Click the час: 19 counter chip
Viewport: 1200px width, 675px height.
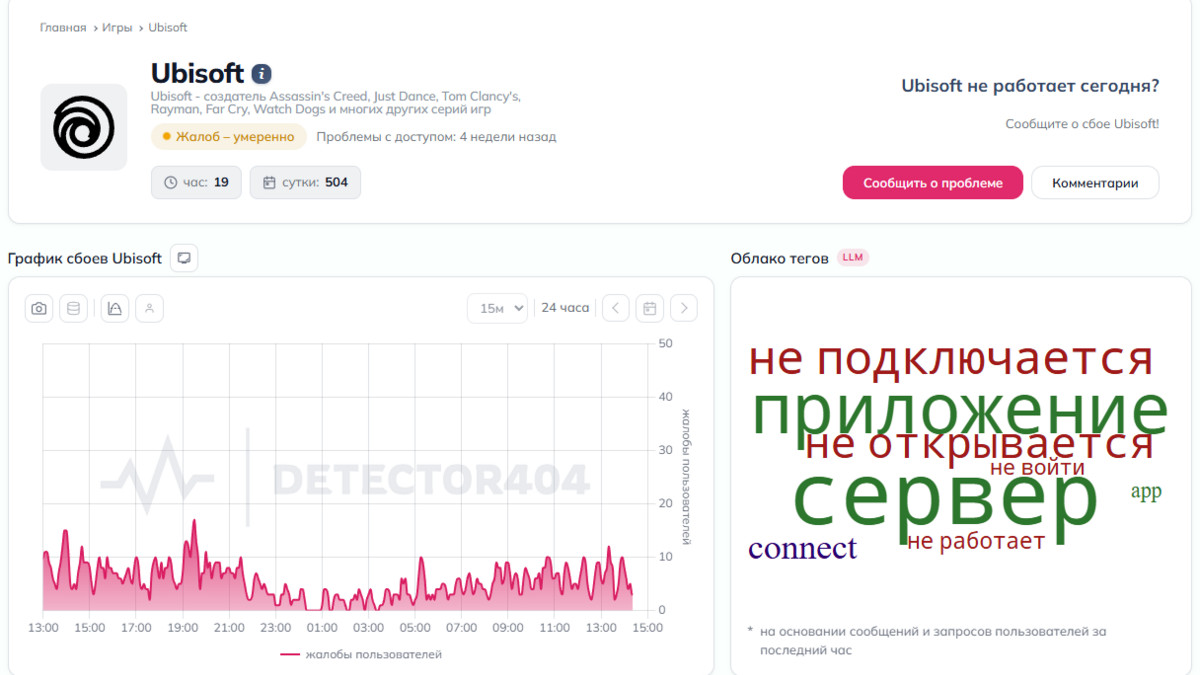(x=196, y=182)
